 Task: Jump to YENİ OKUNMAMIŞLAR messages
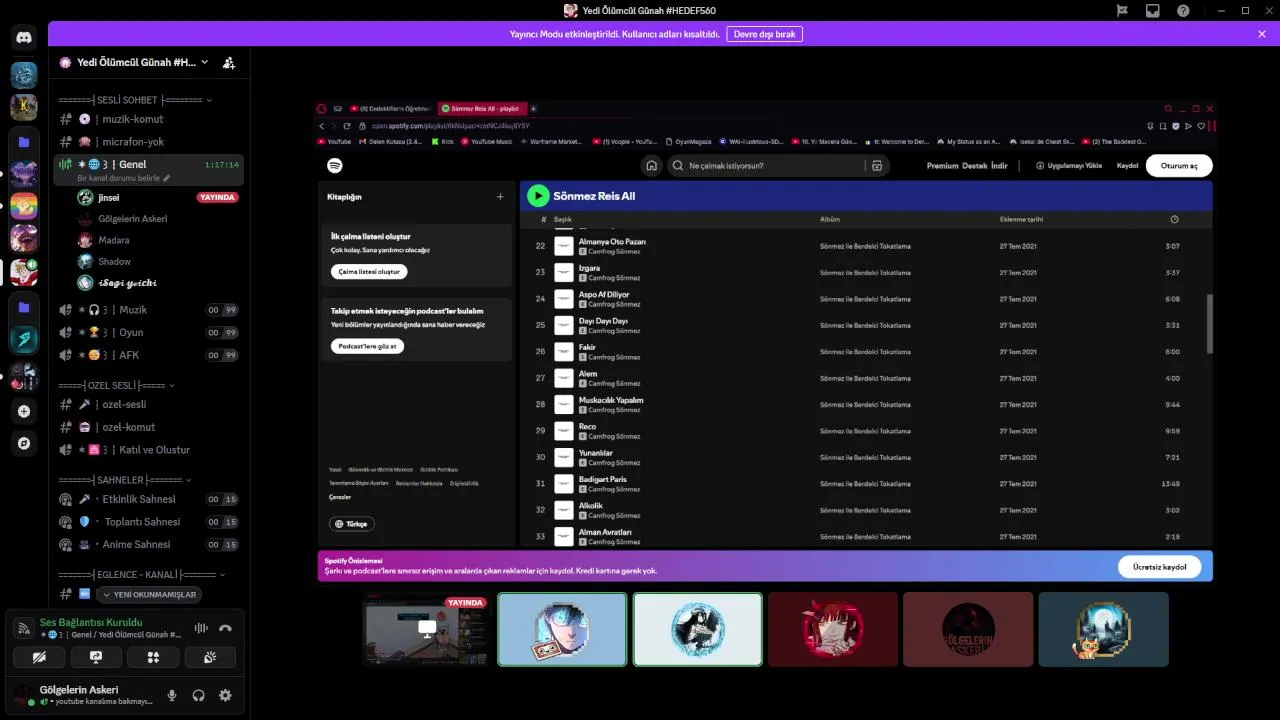147,594
